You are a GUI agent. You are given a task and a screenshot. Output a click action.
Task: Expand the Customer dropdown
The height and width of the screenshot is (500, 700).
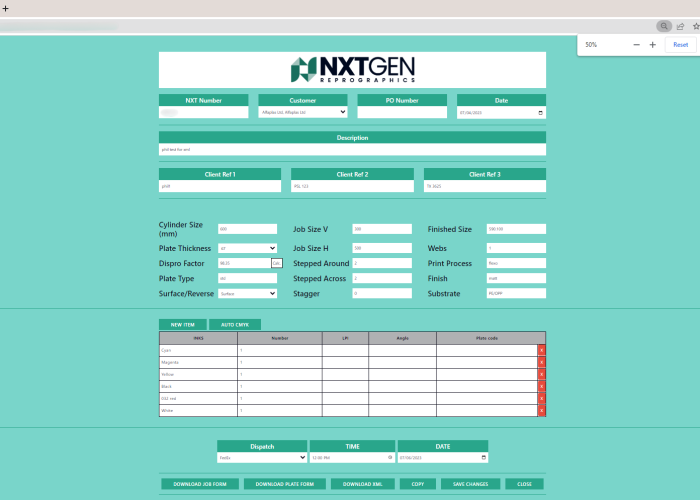point(302,113)
